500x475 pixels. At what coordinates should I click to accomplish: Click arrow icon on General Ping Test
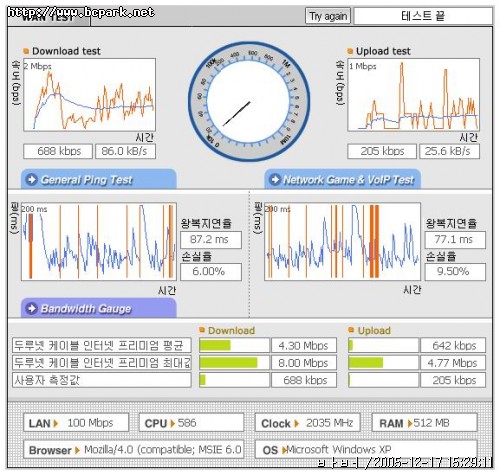tap(32, 180)
